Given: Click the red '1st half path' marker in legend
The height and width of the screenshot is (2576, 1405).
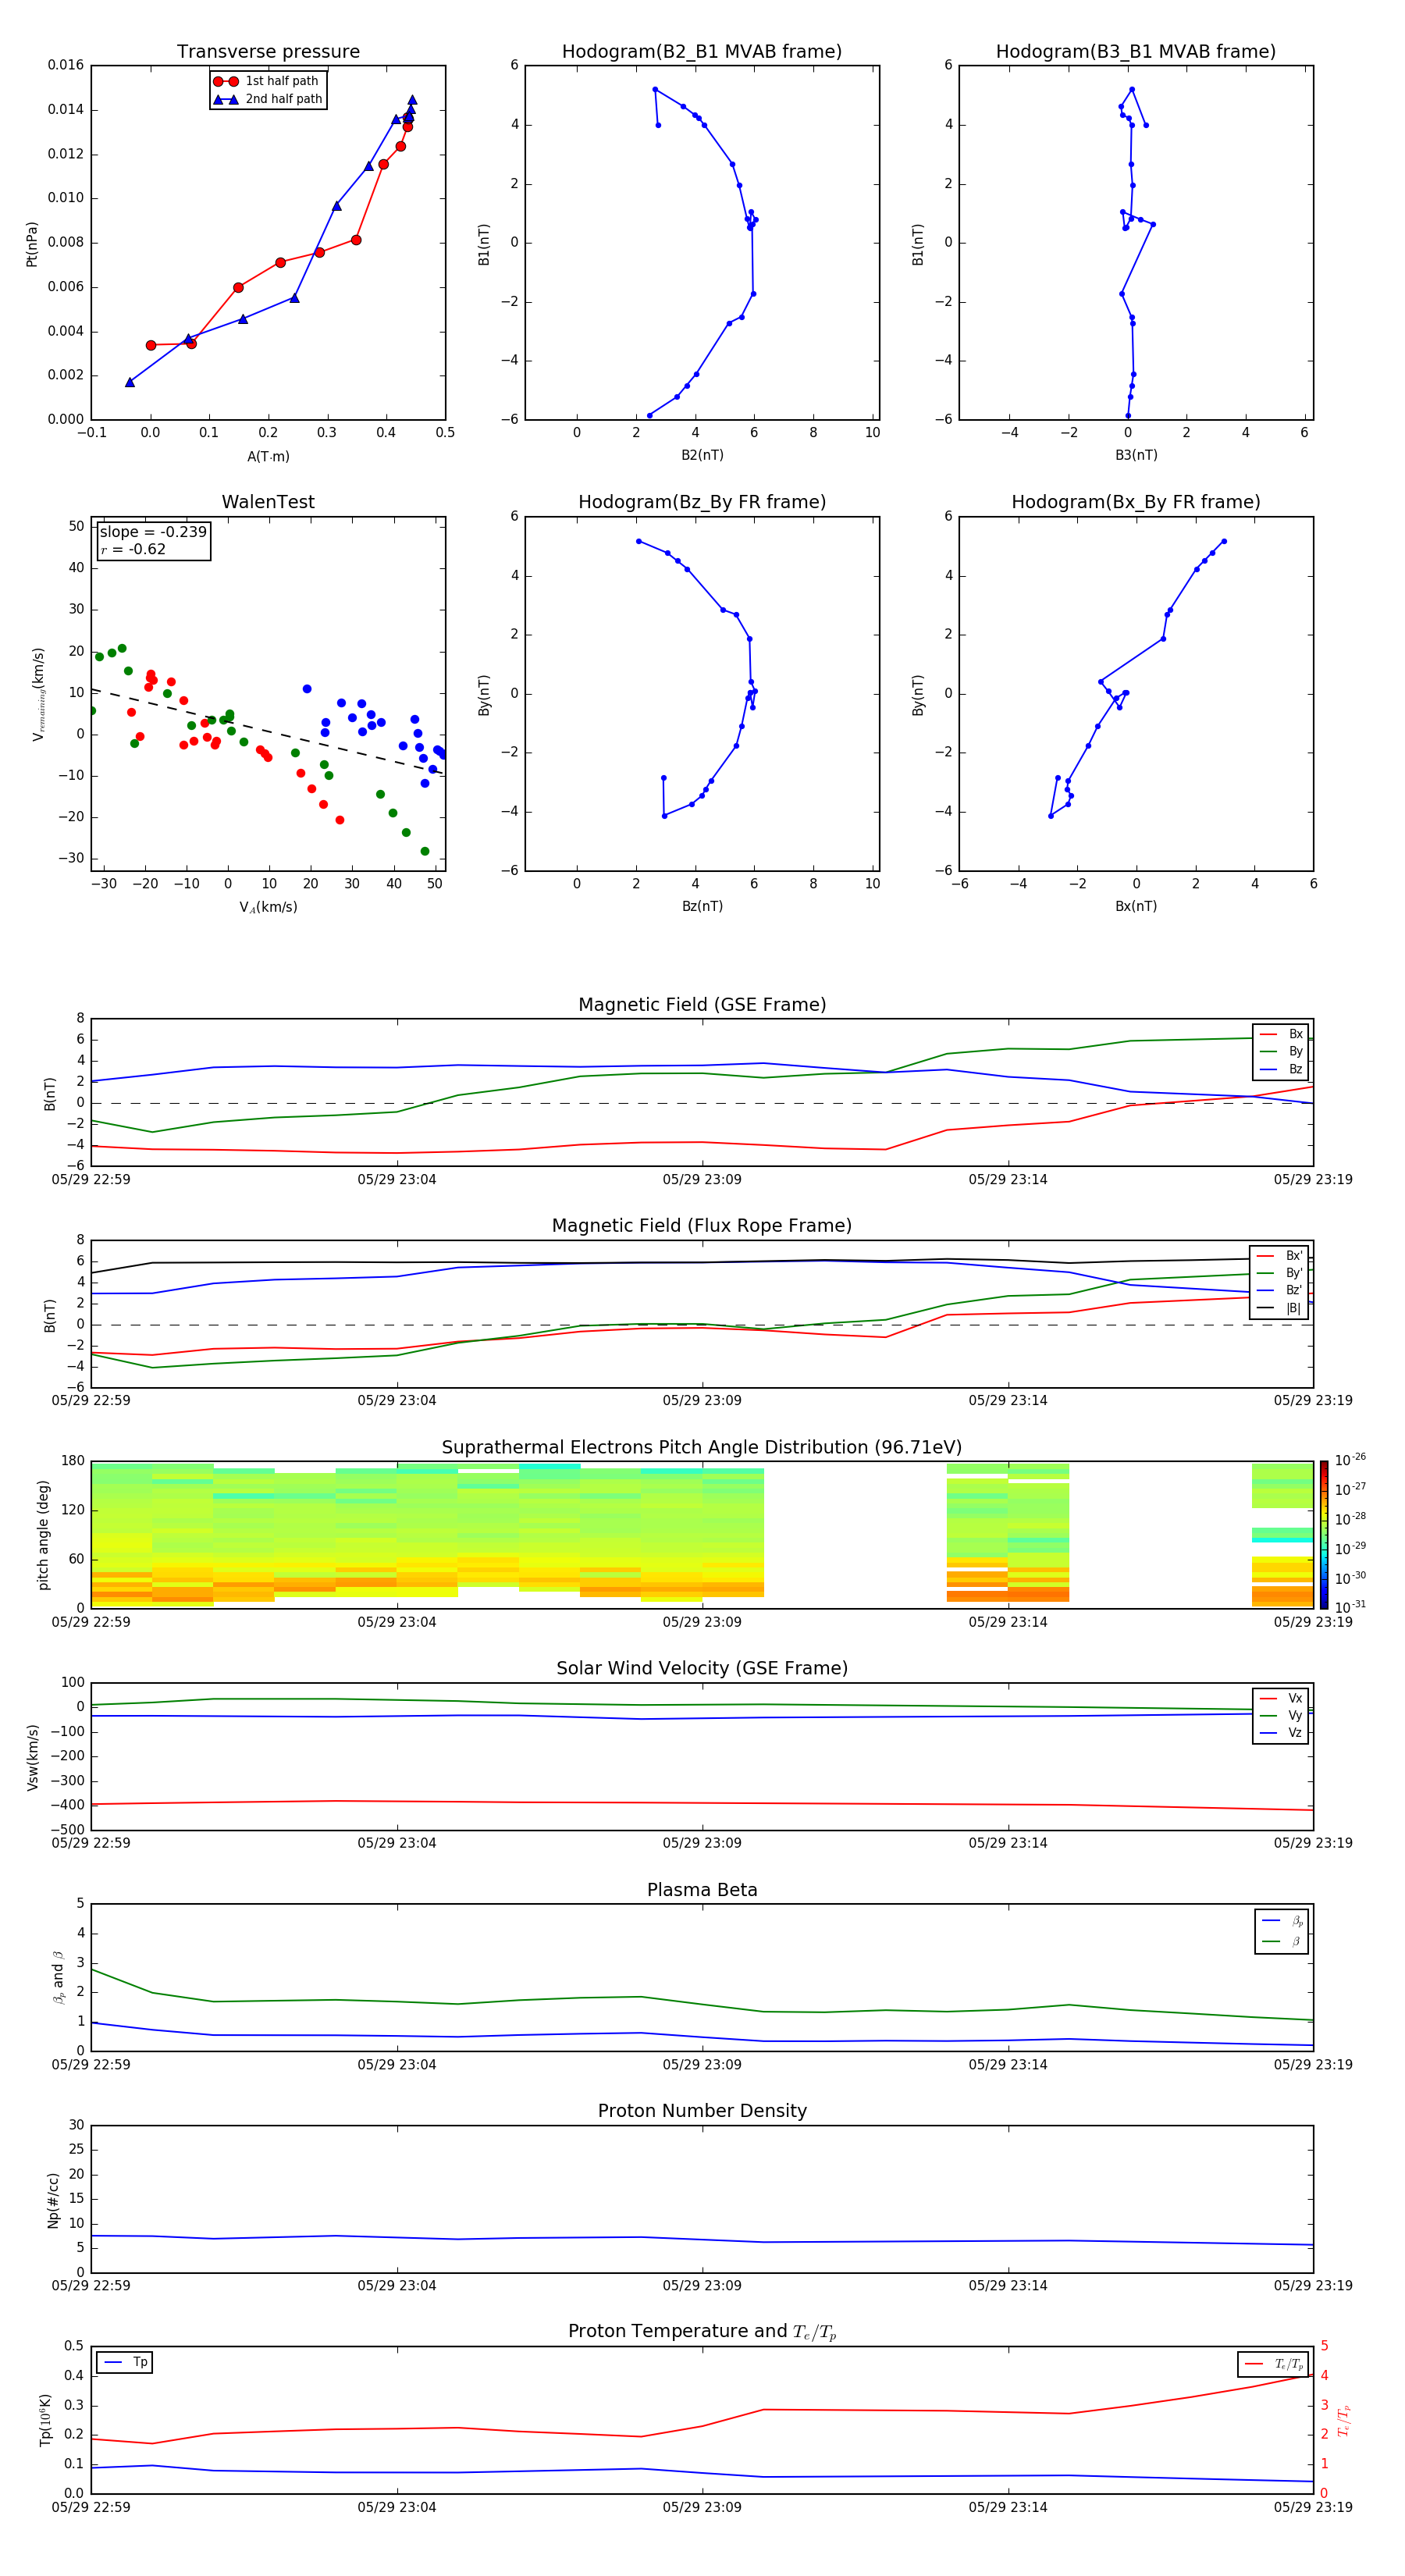Looking at the screenshot, I should point(226,82).
